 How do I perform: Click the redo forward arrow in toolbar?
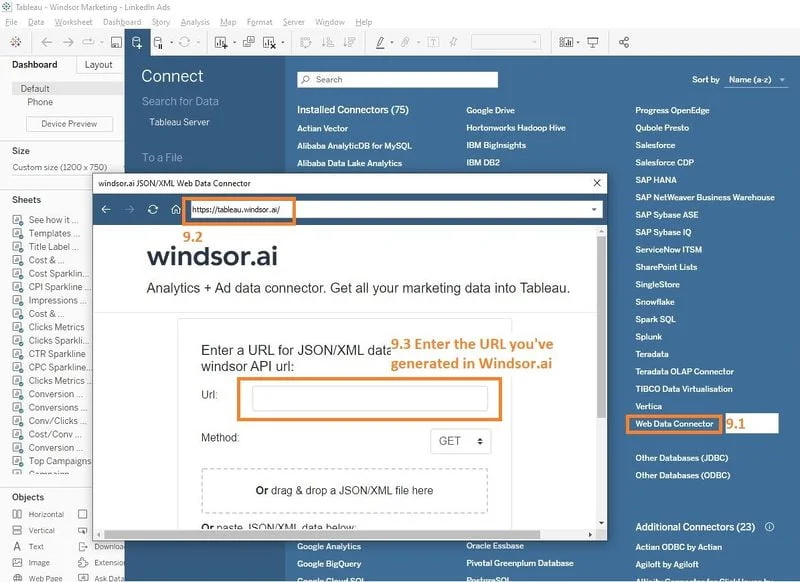[68, 42]
